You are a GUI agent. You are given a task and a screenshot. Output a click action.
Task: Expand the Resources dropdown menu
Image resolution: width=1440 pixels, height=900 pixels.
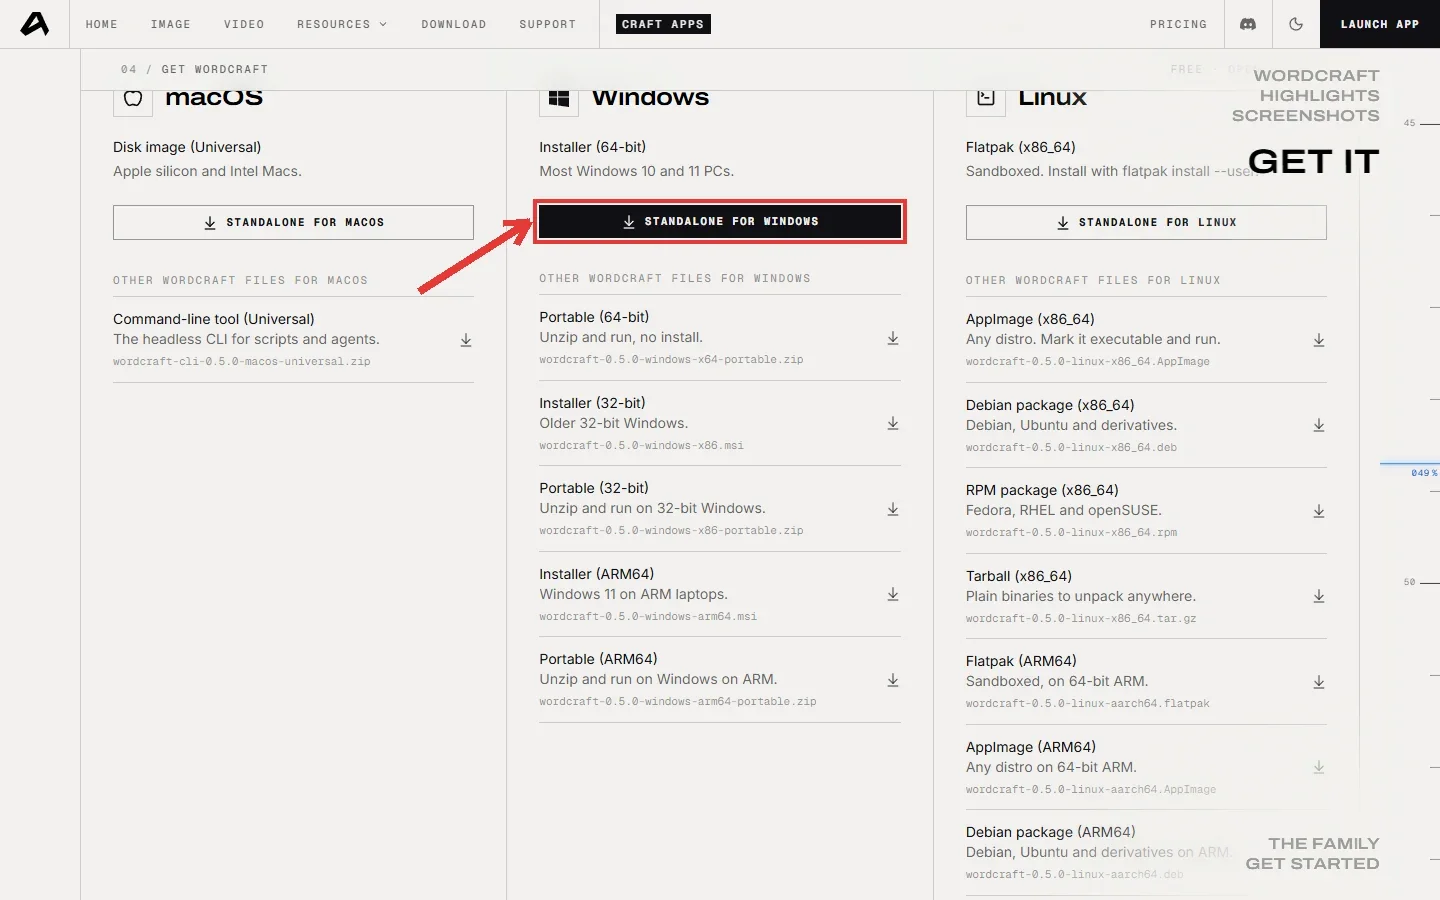click(341, 24)
